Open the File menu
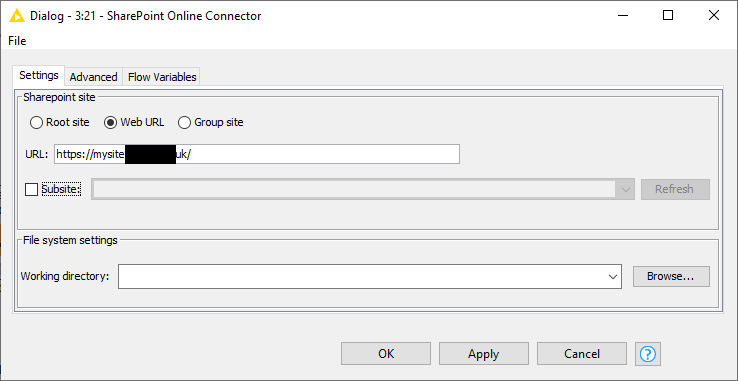The width and height of the screenshot is (738, 381). (x=17, y=41)
